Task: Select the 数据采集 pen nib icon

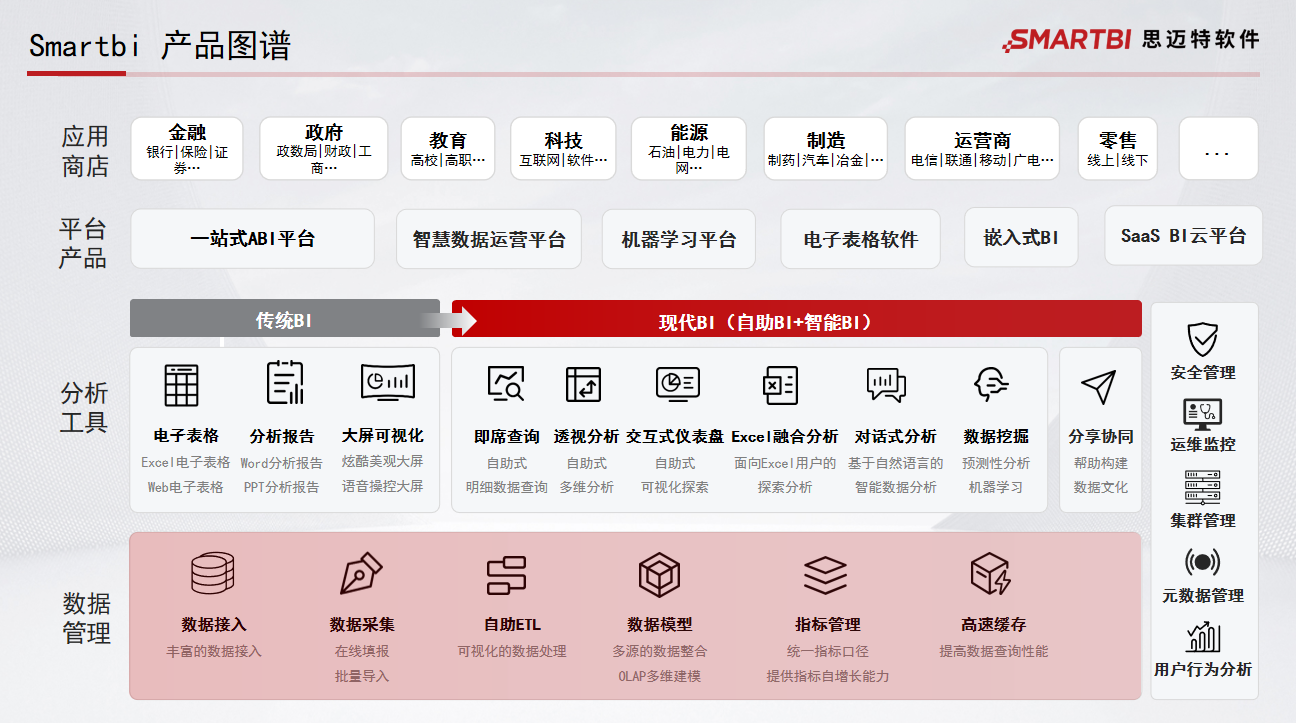Action: [361, 574]
